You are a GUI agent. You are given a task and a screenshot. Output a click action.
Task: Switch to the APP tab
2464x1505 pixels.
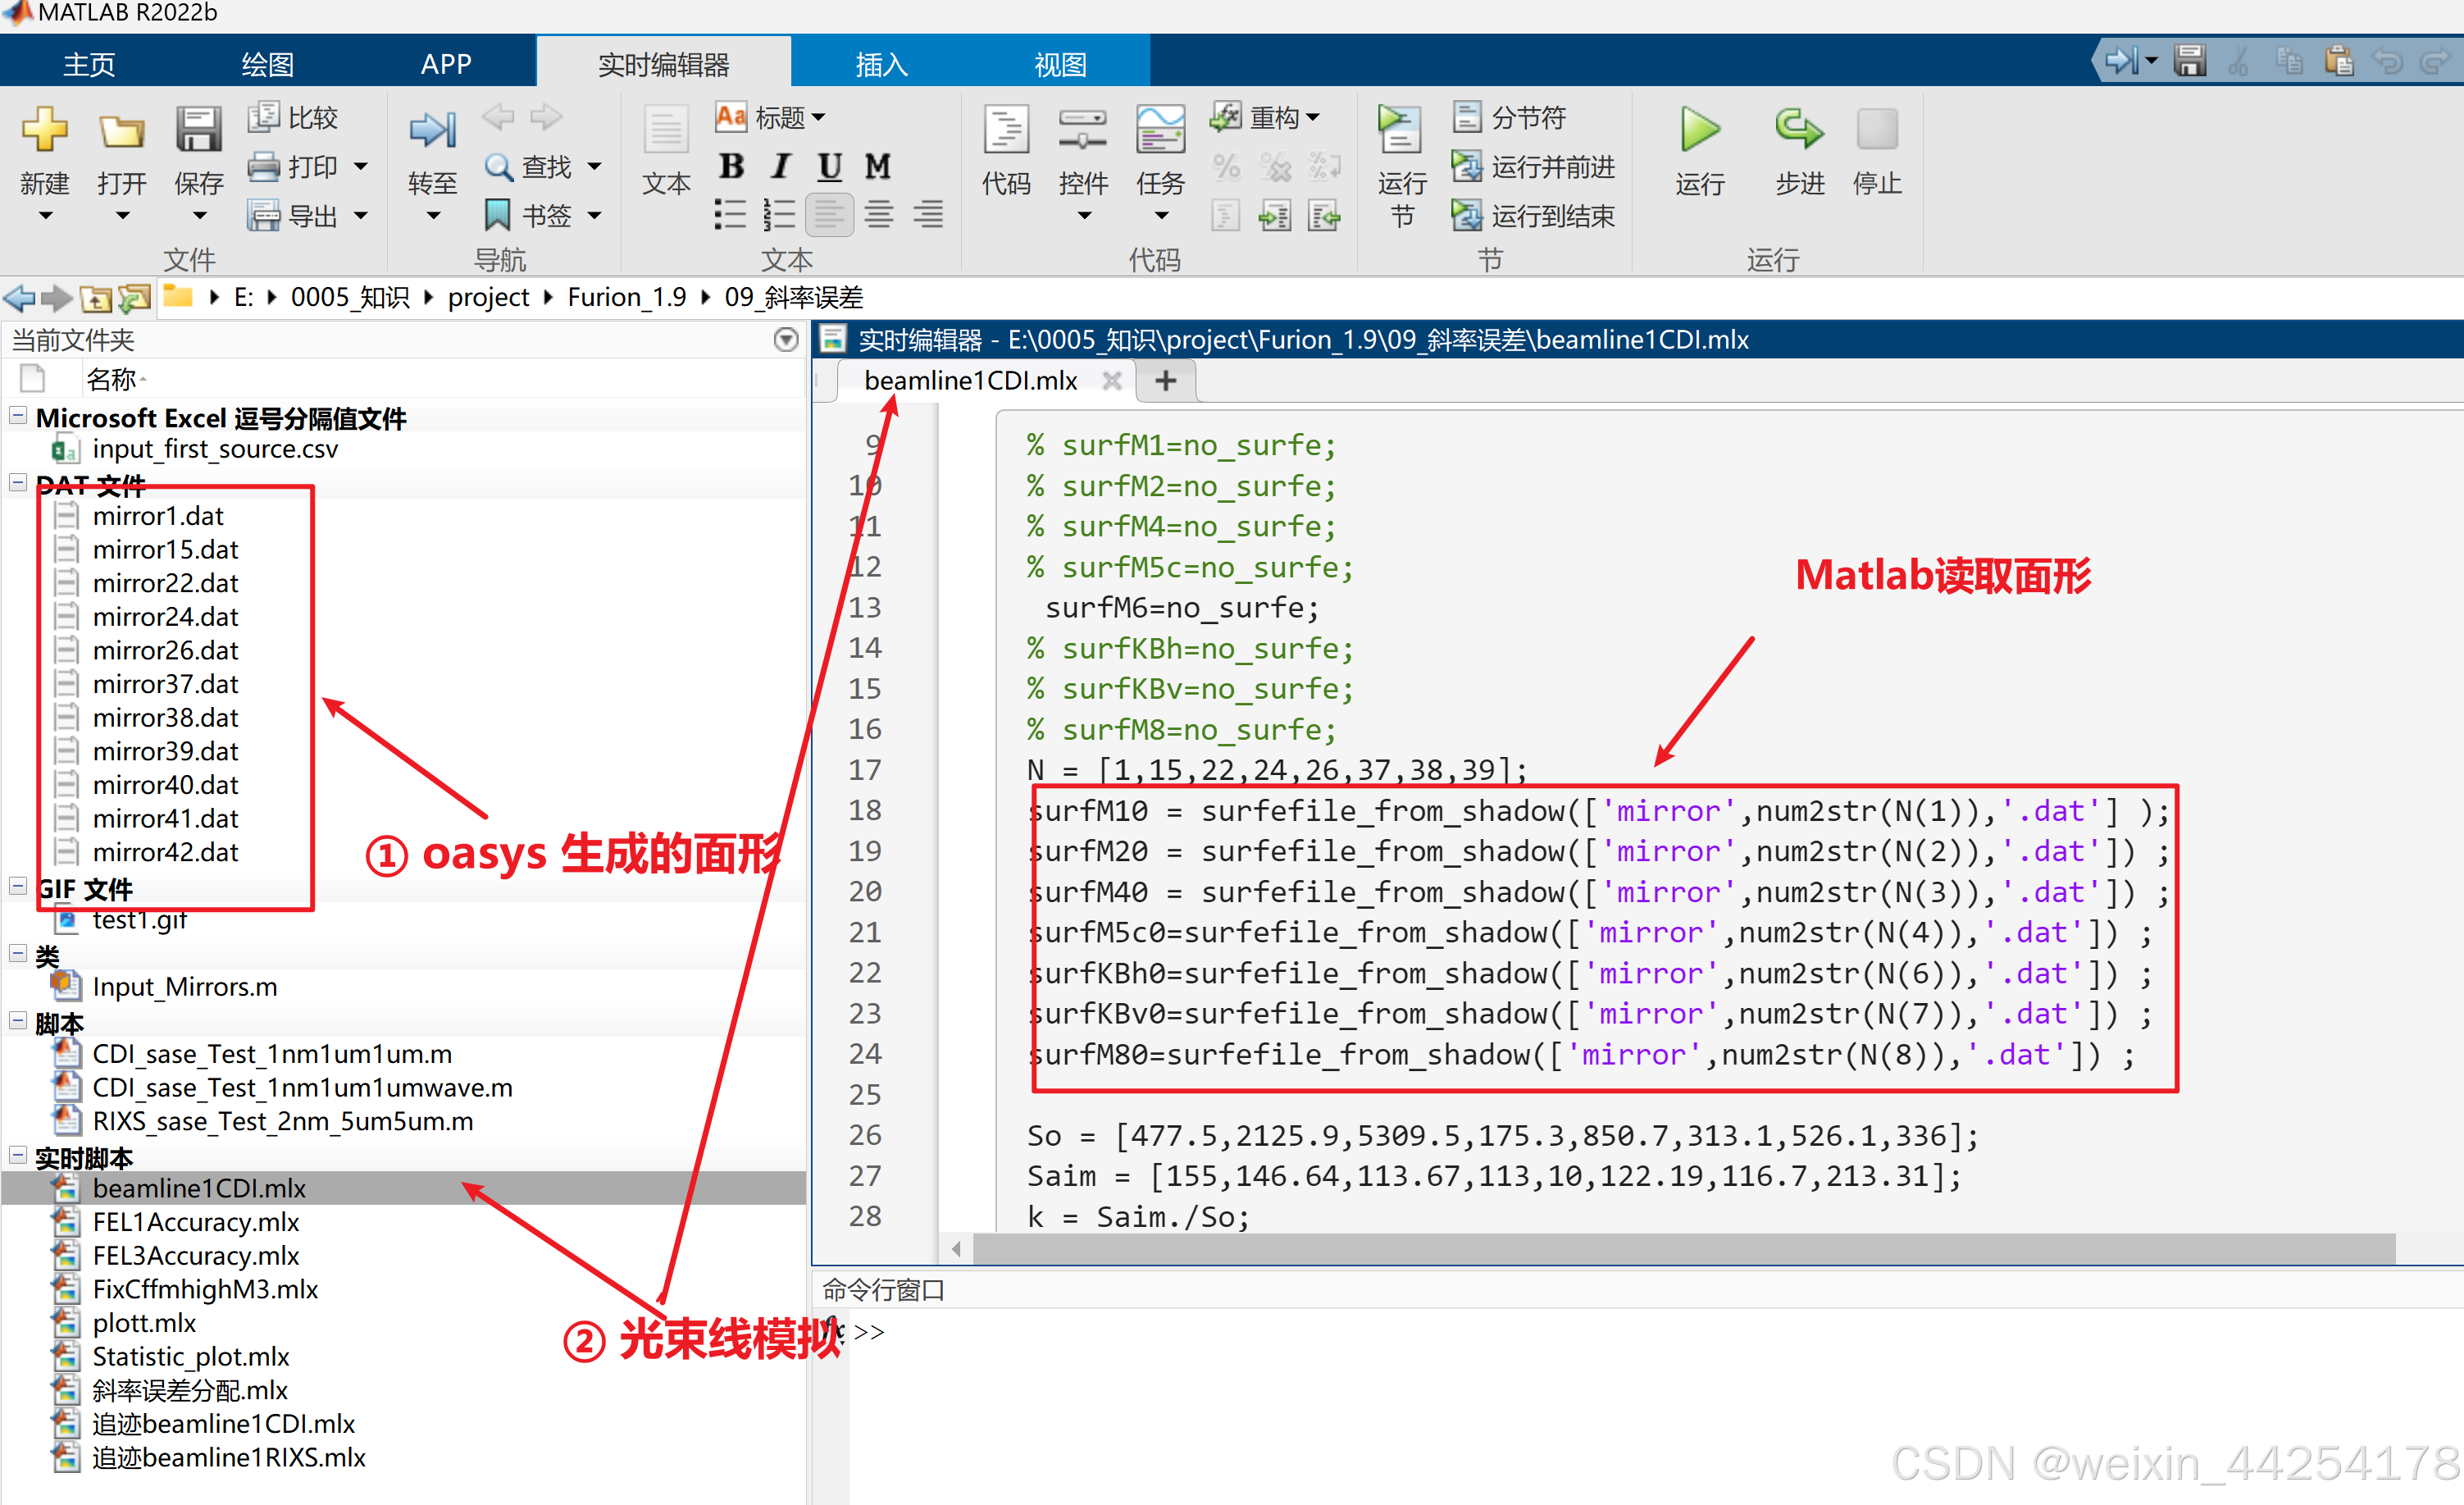point(445,64)
